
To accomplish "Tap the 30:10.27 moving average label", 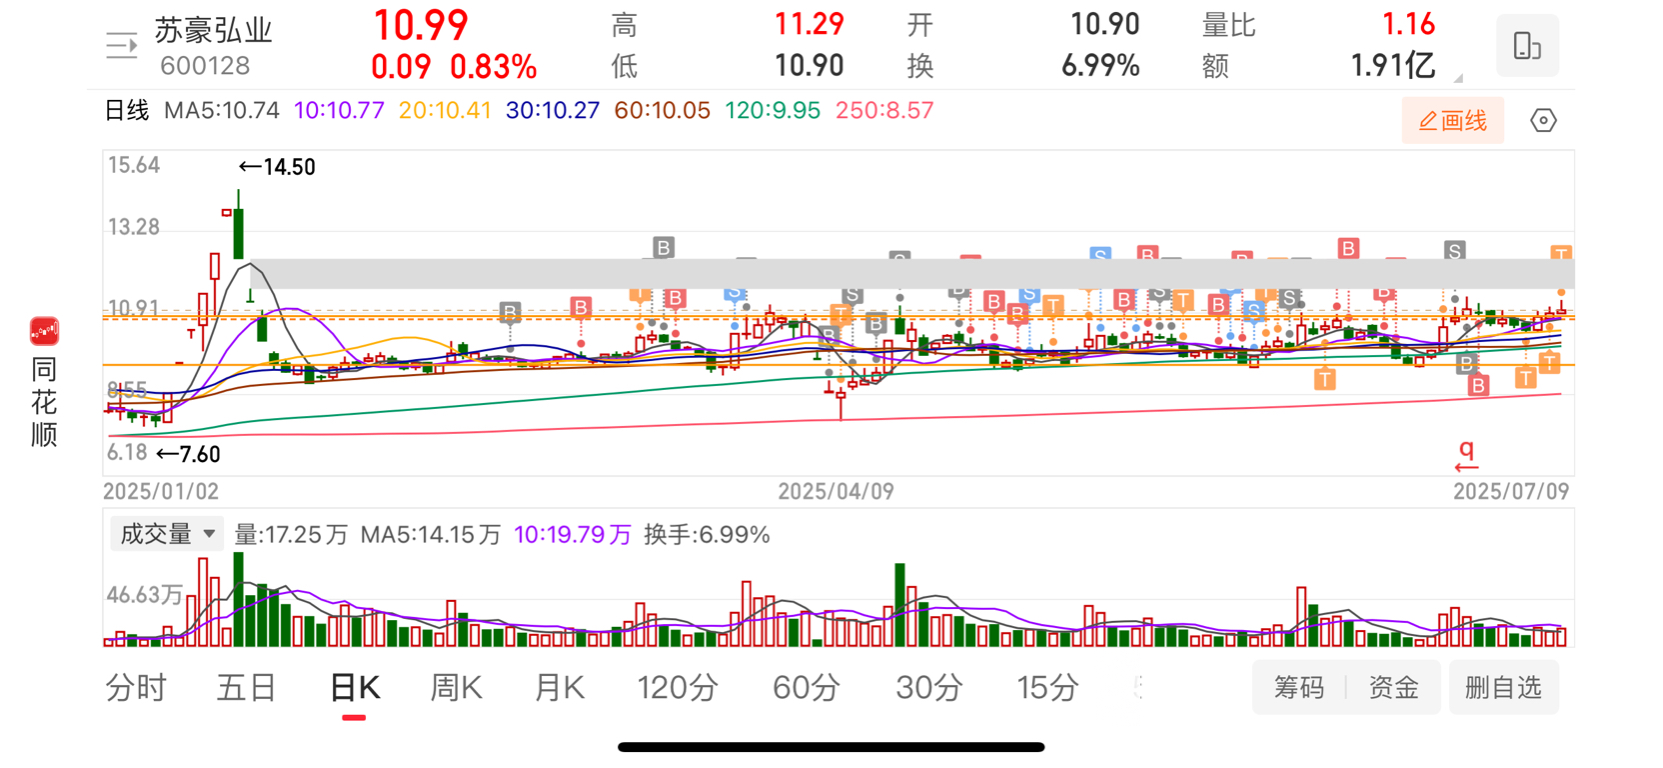I will (553, 110).
